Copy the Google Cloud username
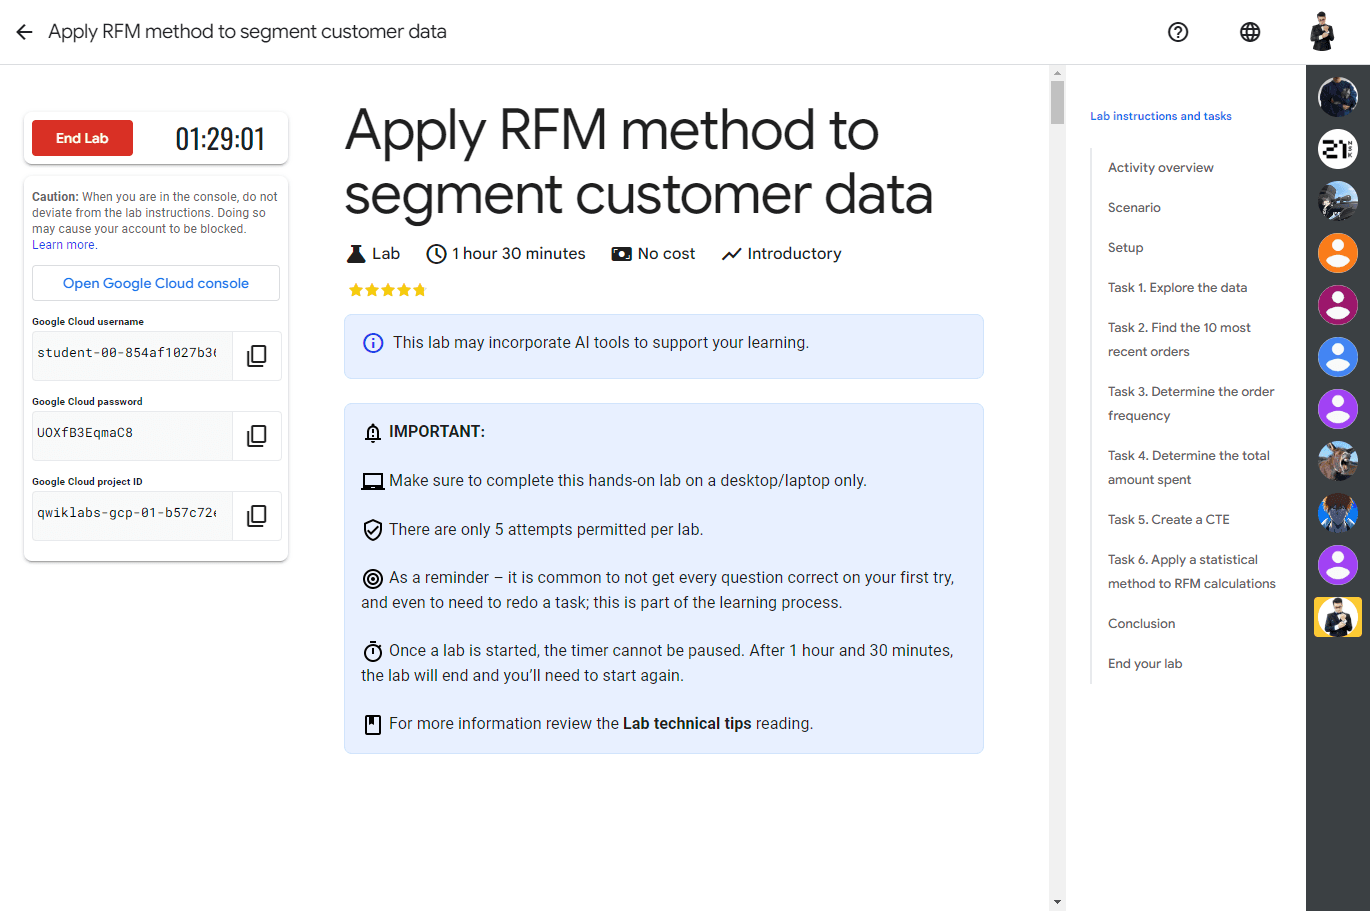The image size is (1370, 911). [x=257, y=356]
